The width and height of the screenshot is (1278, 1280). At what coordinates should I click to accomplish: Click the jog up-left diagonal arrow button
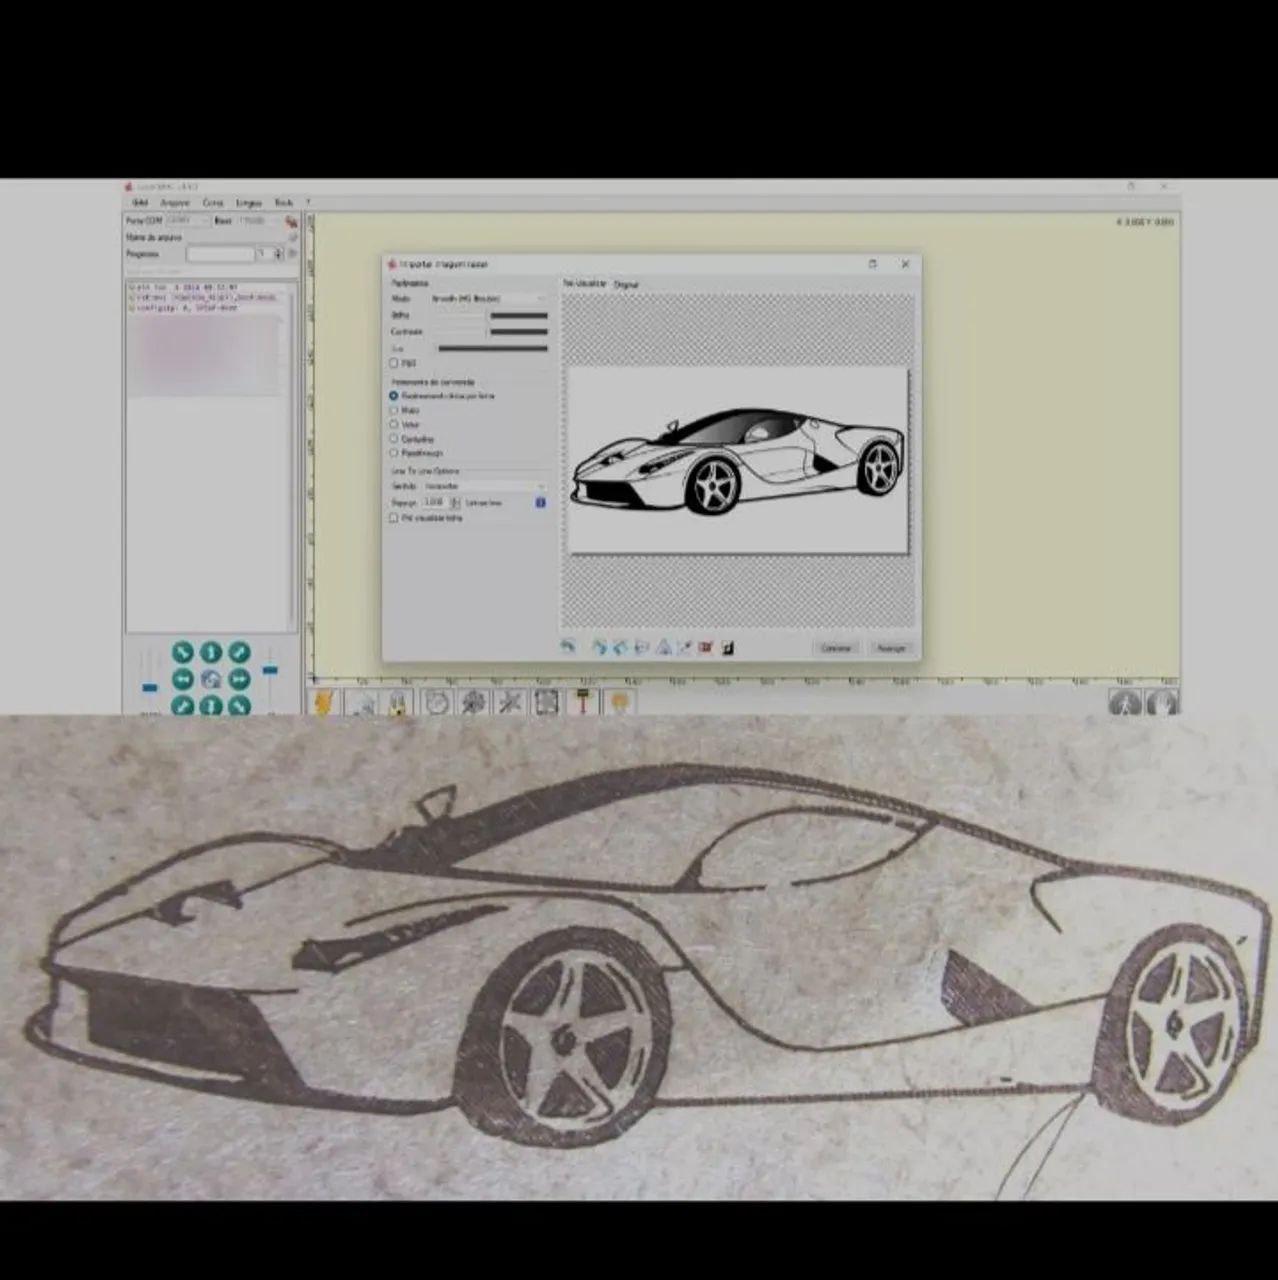(x=182, y=653)
